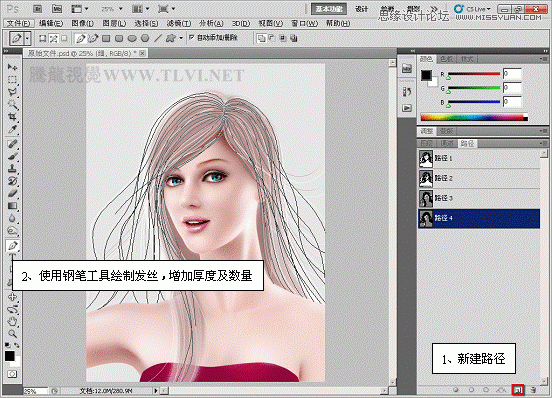Image resolution: width=552 pixels, height=398 pixels.
Task: Launch Mini Bridge from the application bar
Action: tap(57, 9)
